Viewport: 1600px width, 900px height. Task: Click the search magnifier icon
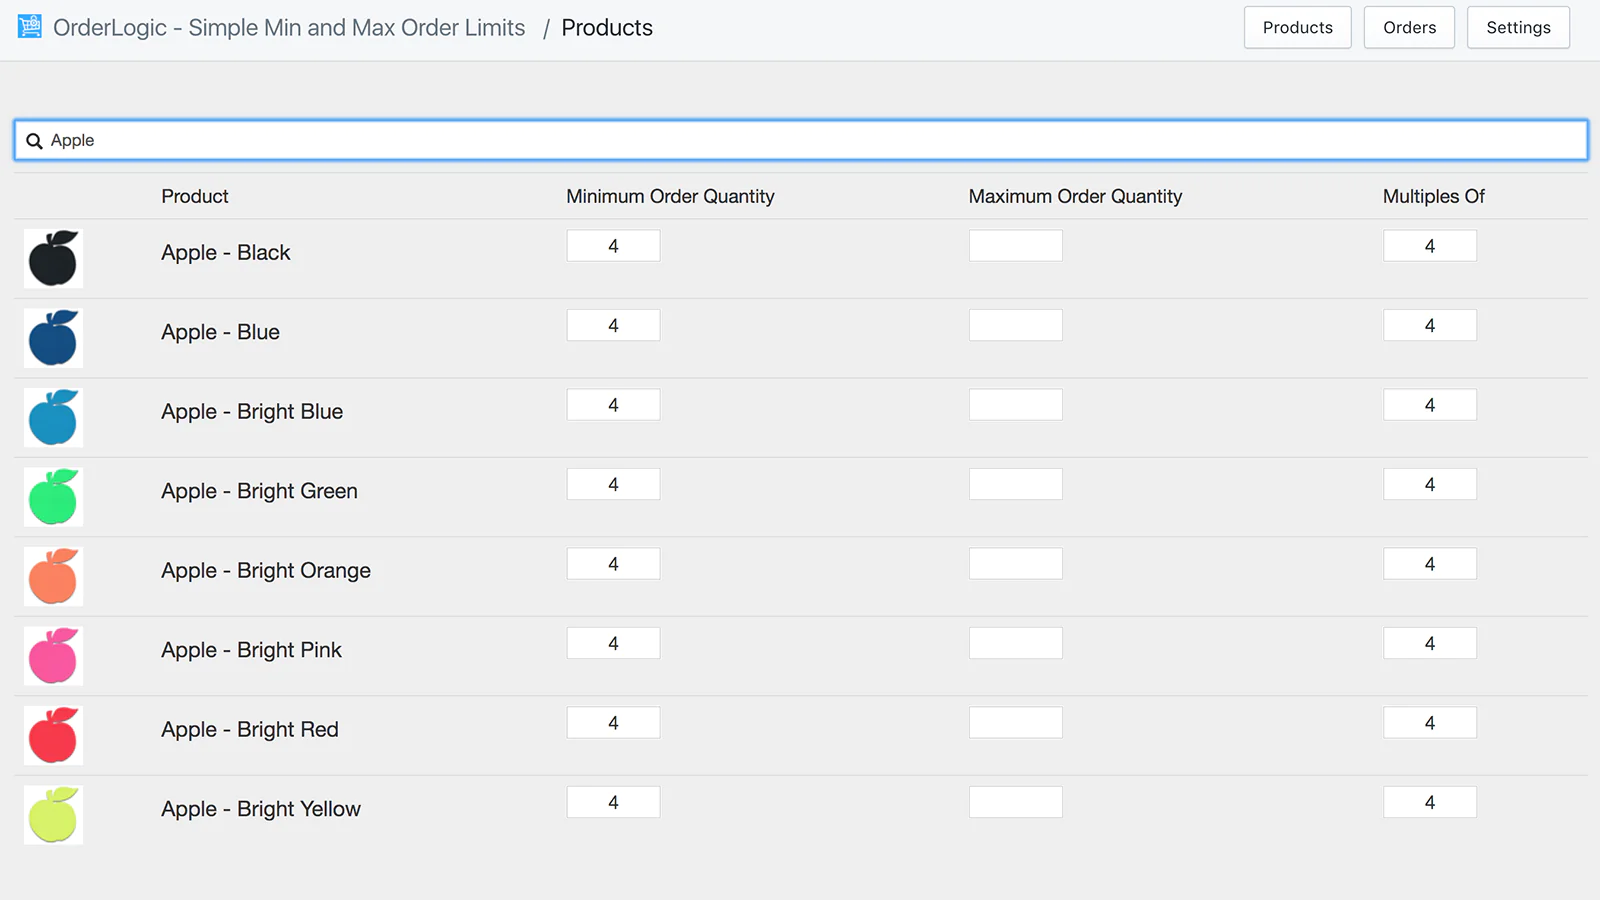34,141
